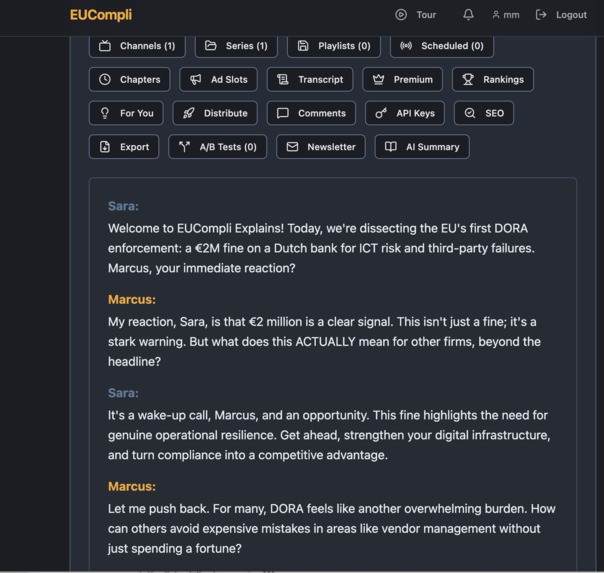Screen dimensions: 604x573
Task: Click the TV icon on Channels
Action: 105,46
